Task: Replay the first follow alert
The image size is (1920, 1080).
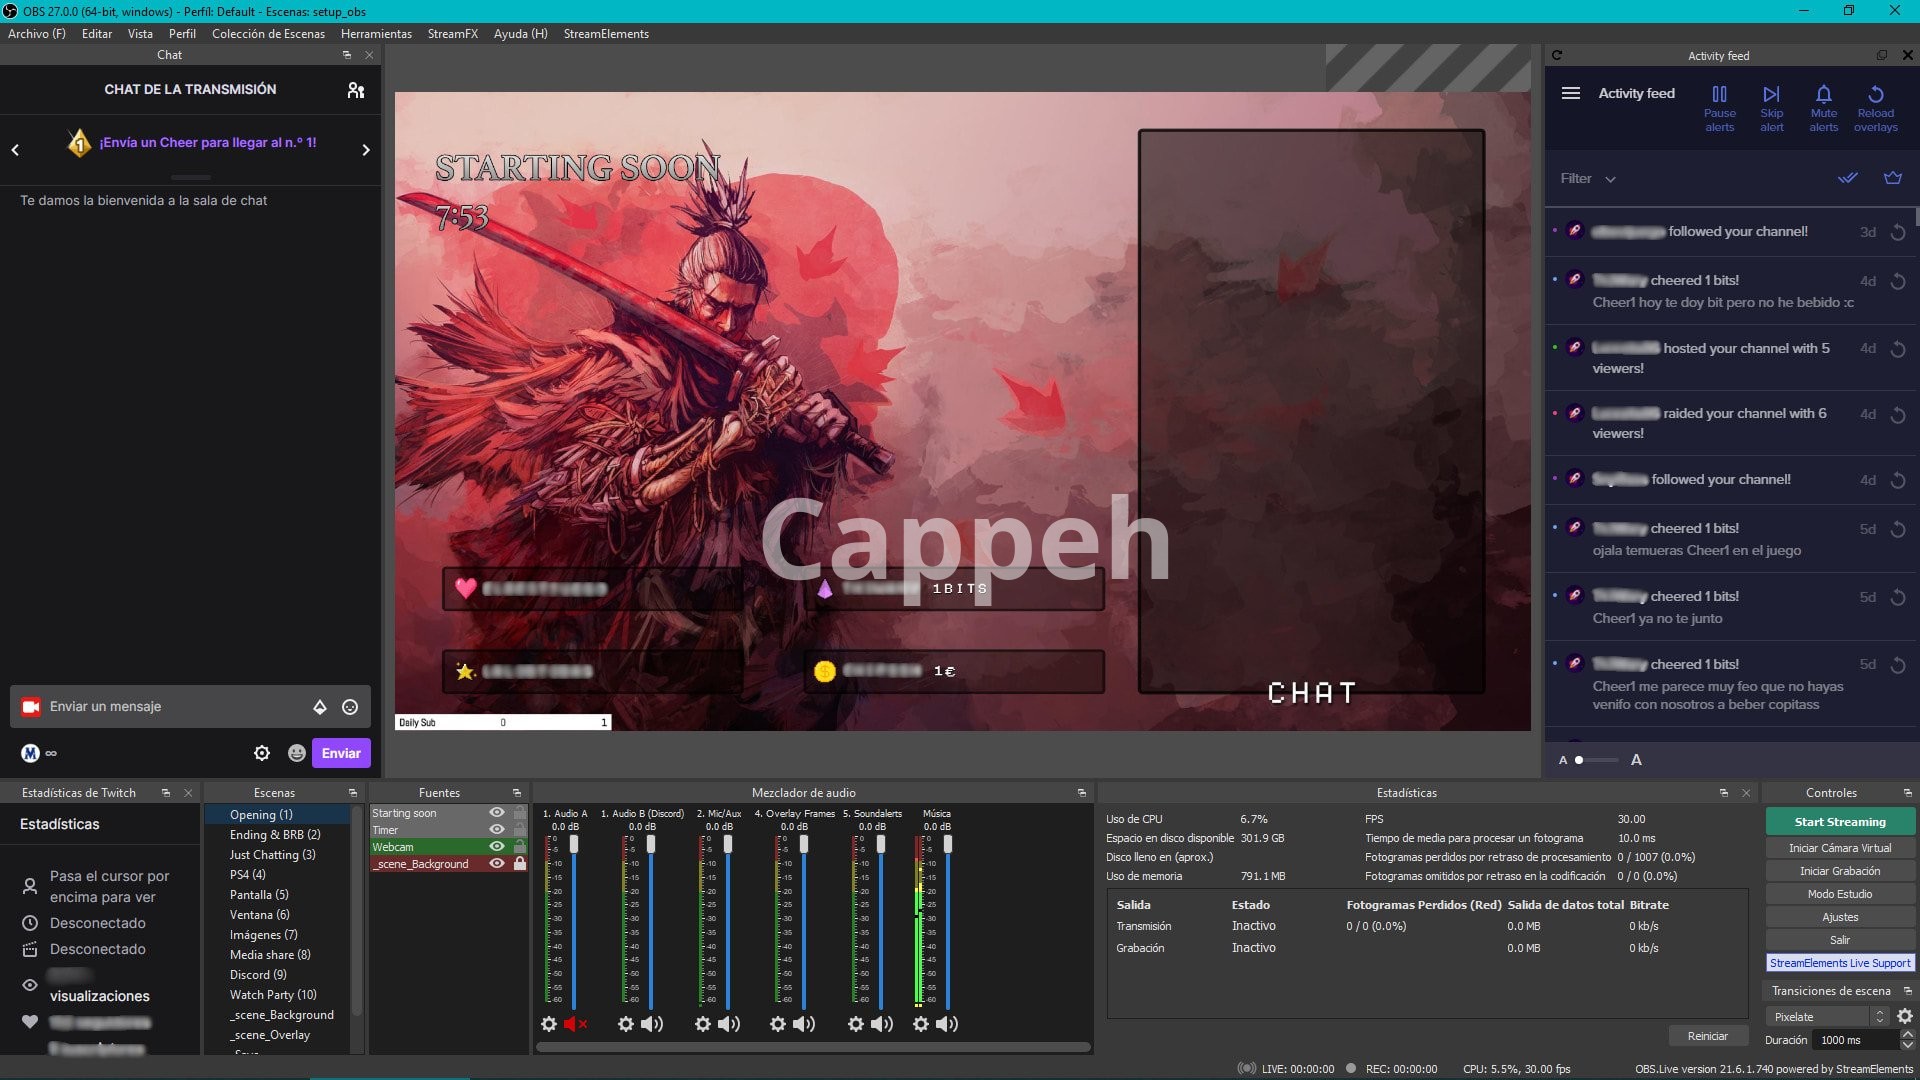Action: pyautogui.click(x=1898, y=232)
